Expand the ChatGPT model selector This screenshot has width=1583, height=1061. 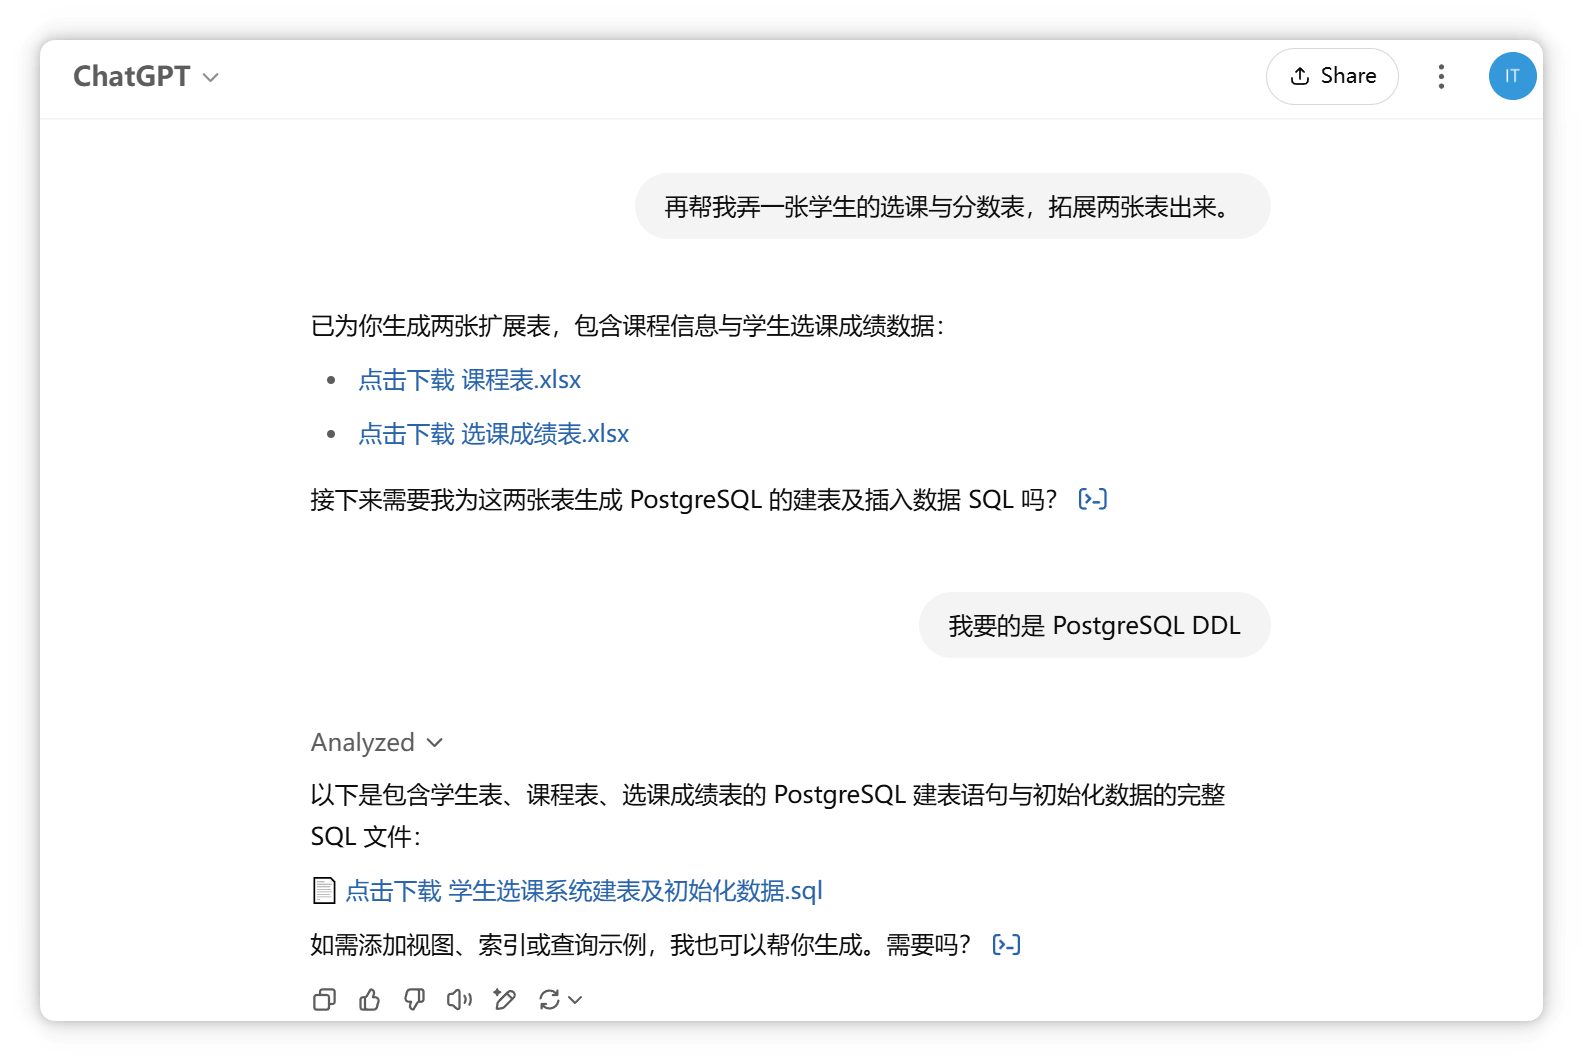click(146, 76)
